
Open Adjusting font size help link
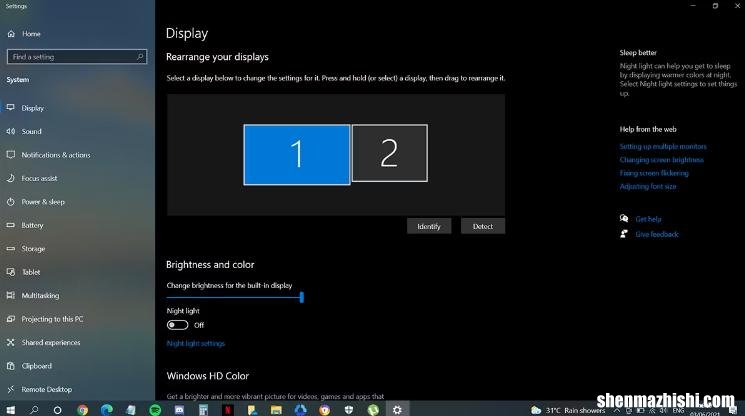pos(648,186)
